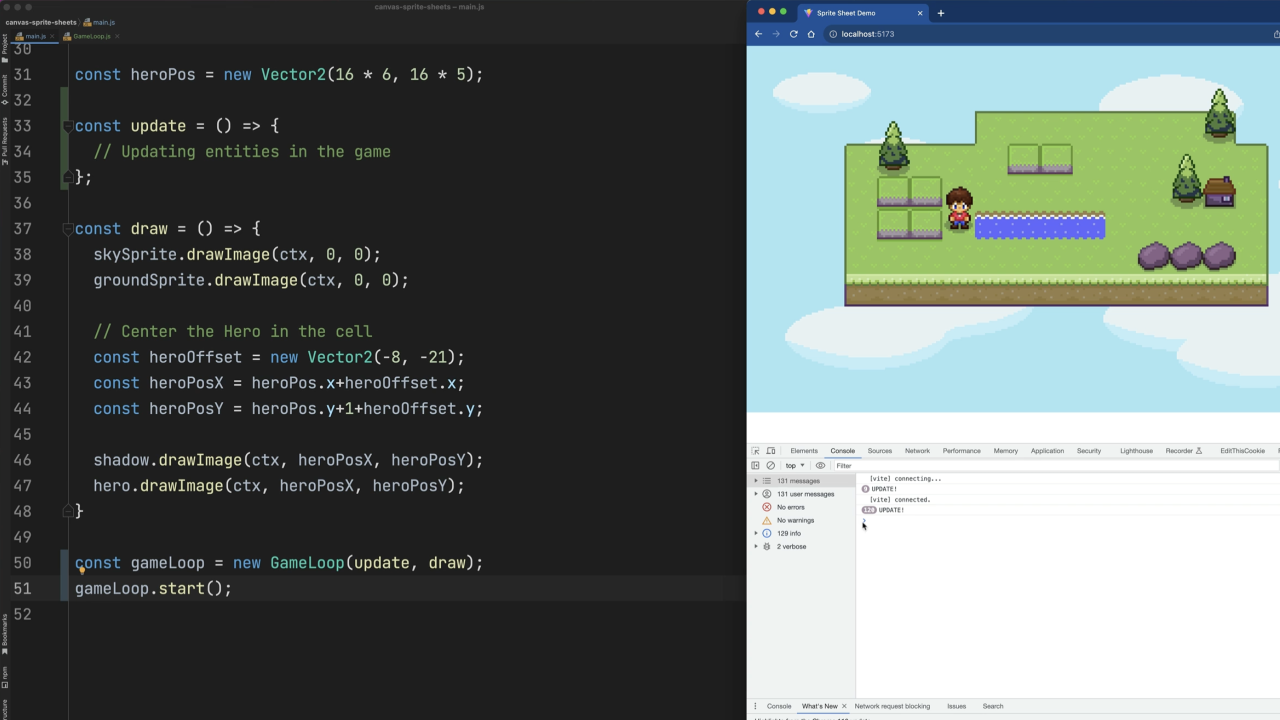Toggle the DevTools device toolbar
This screenshot has width=1280, height=720.
pyautogui.click(x=771, y=451)
